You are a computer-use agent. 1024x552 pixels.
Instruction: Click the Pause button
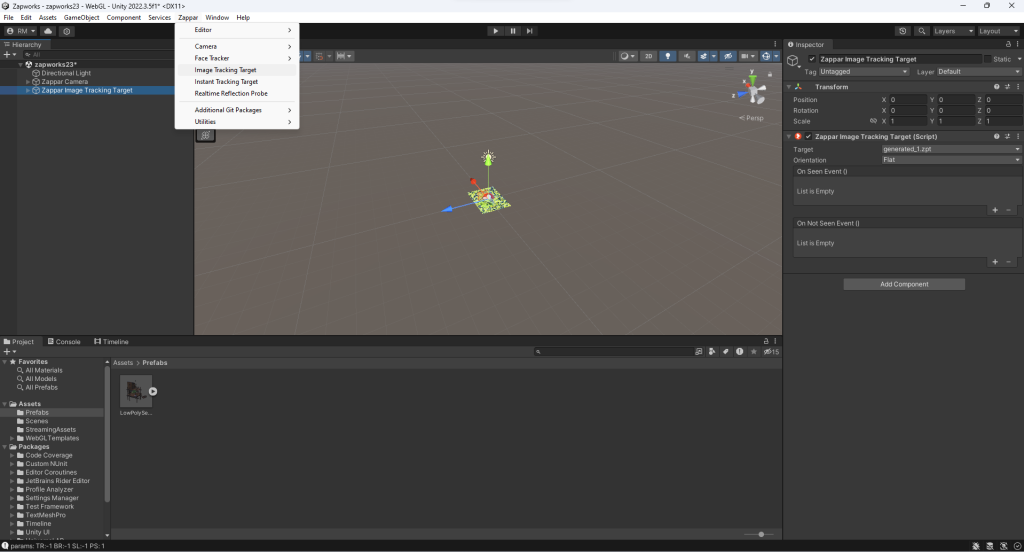click(x=513, y=31)
